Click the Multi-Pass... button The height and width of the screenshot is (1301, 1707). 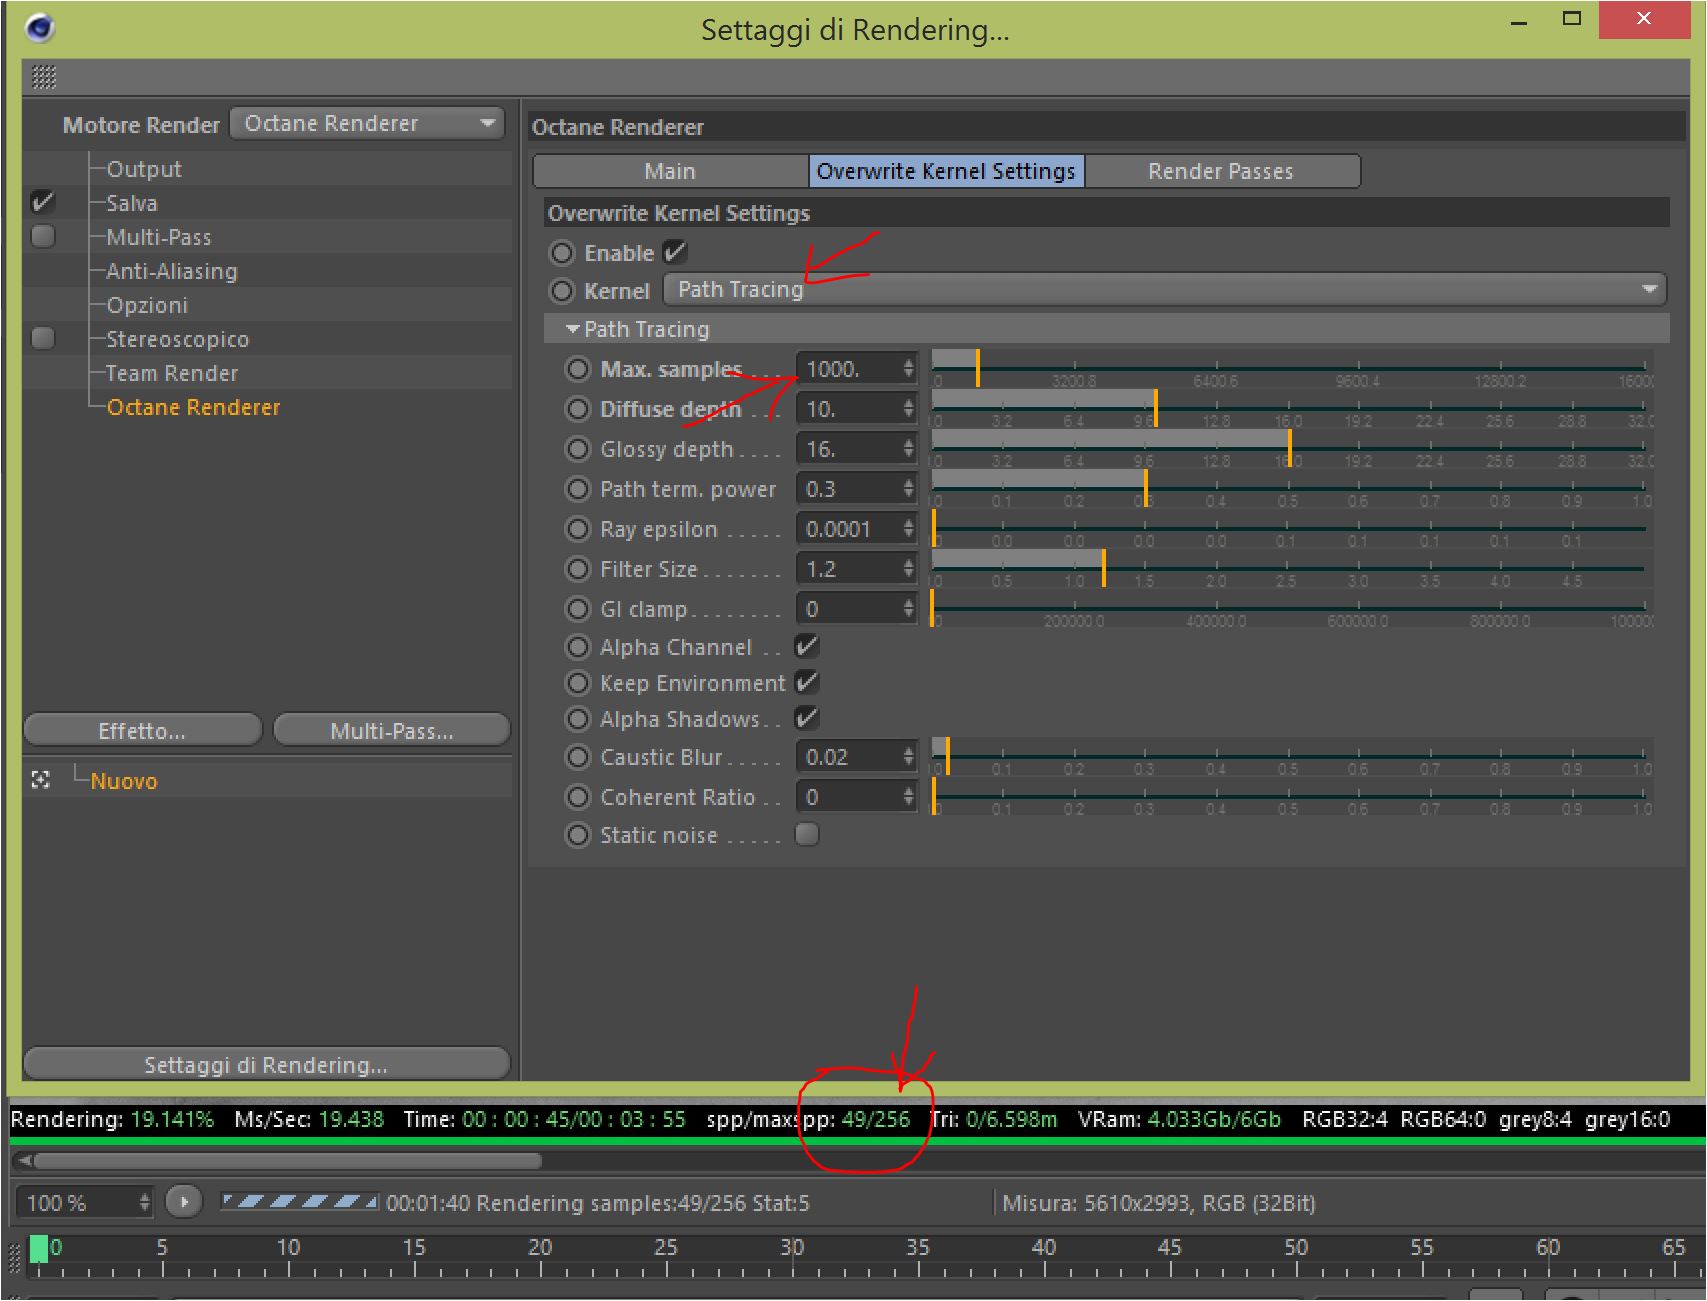[392, 731]
